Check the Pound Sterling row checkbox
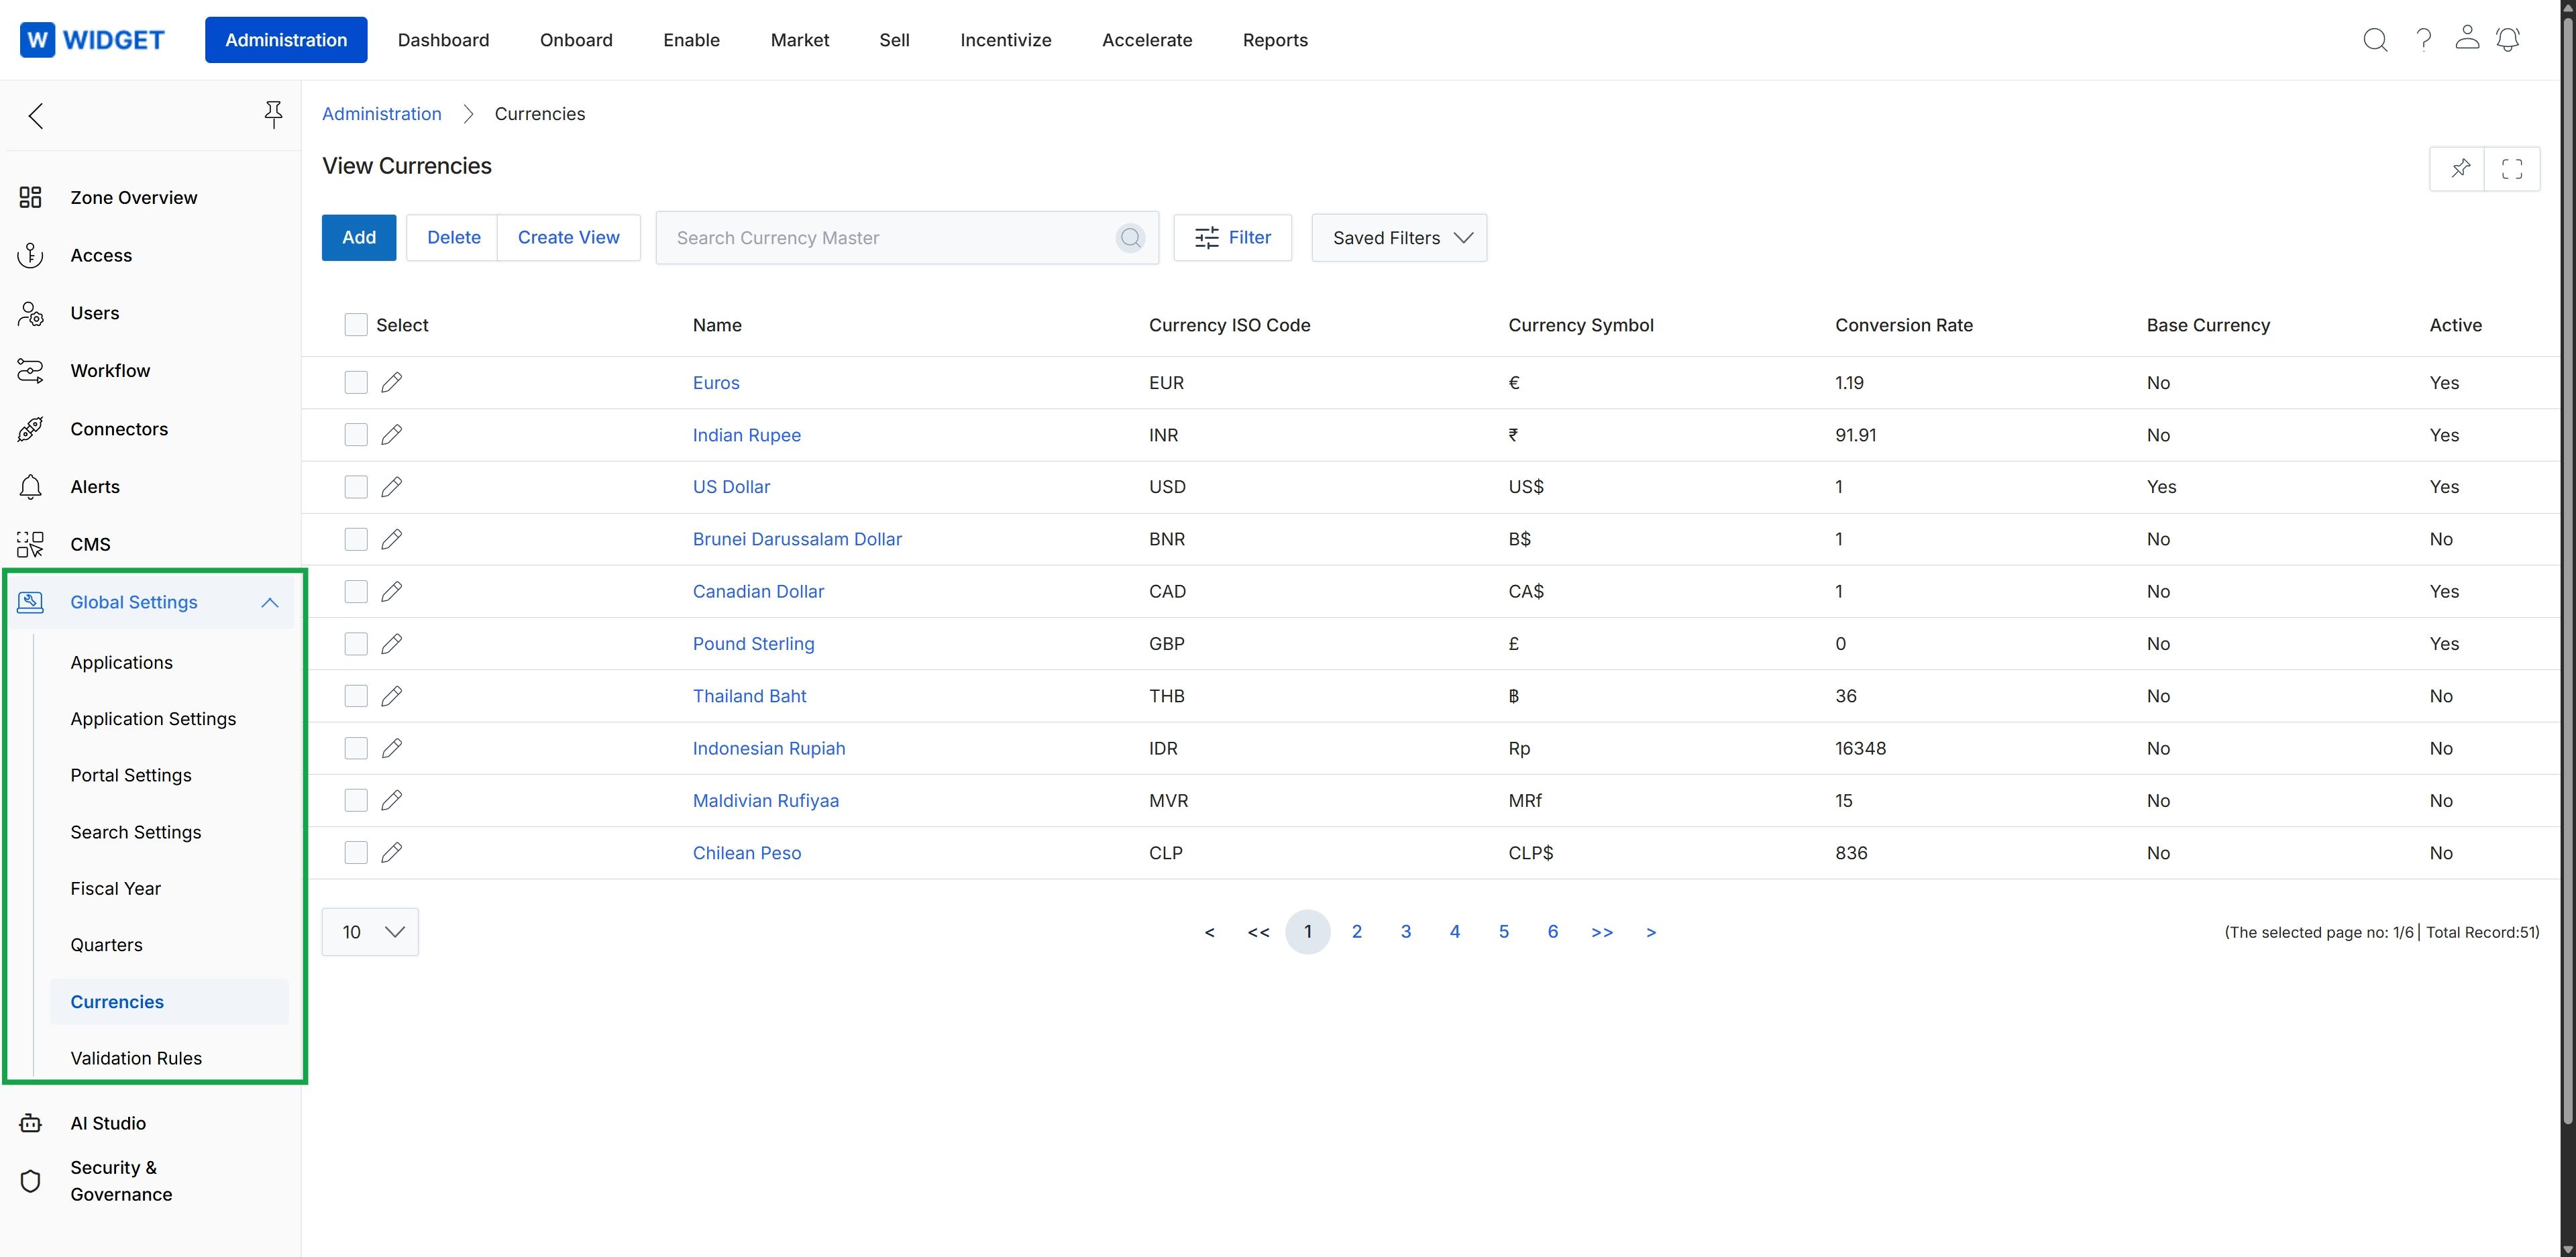 click(x=356, y=644)
